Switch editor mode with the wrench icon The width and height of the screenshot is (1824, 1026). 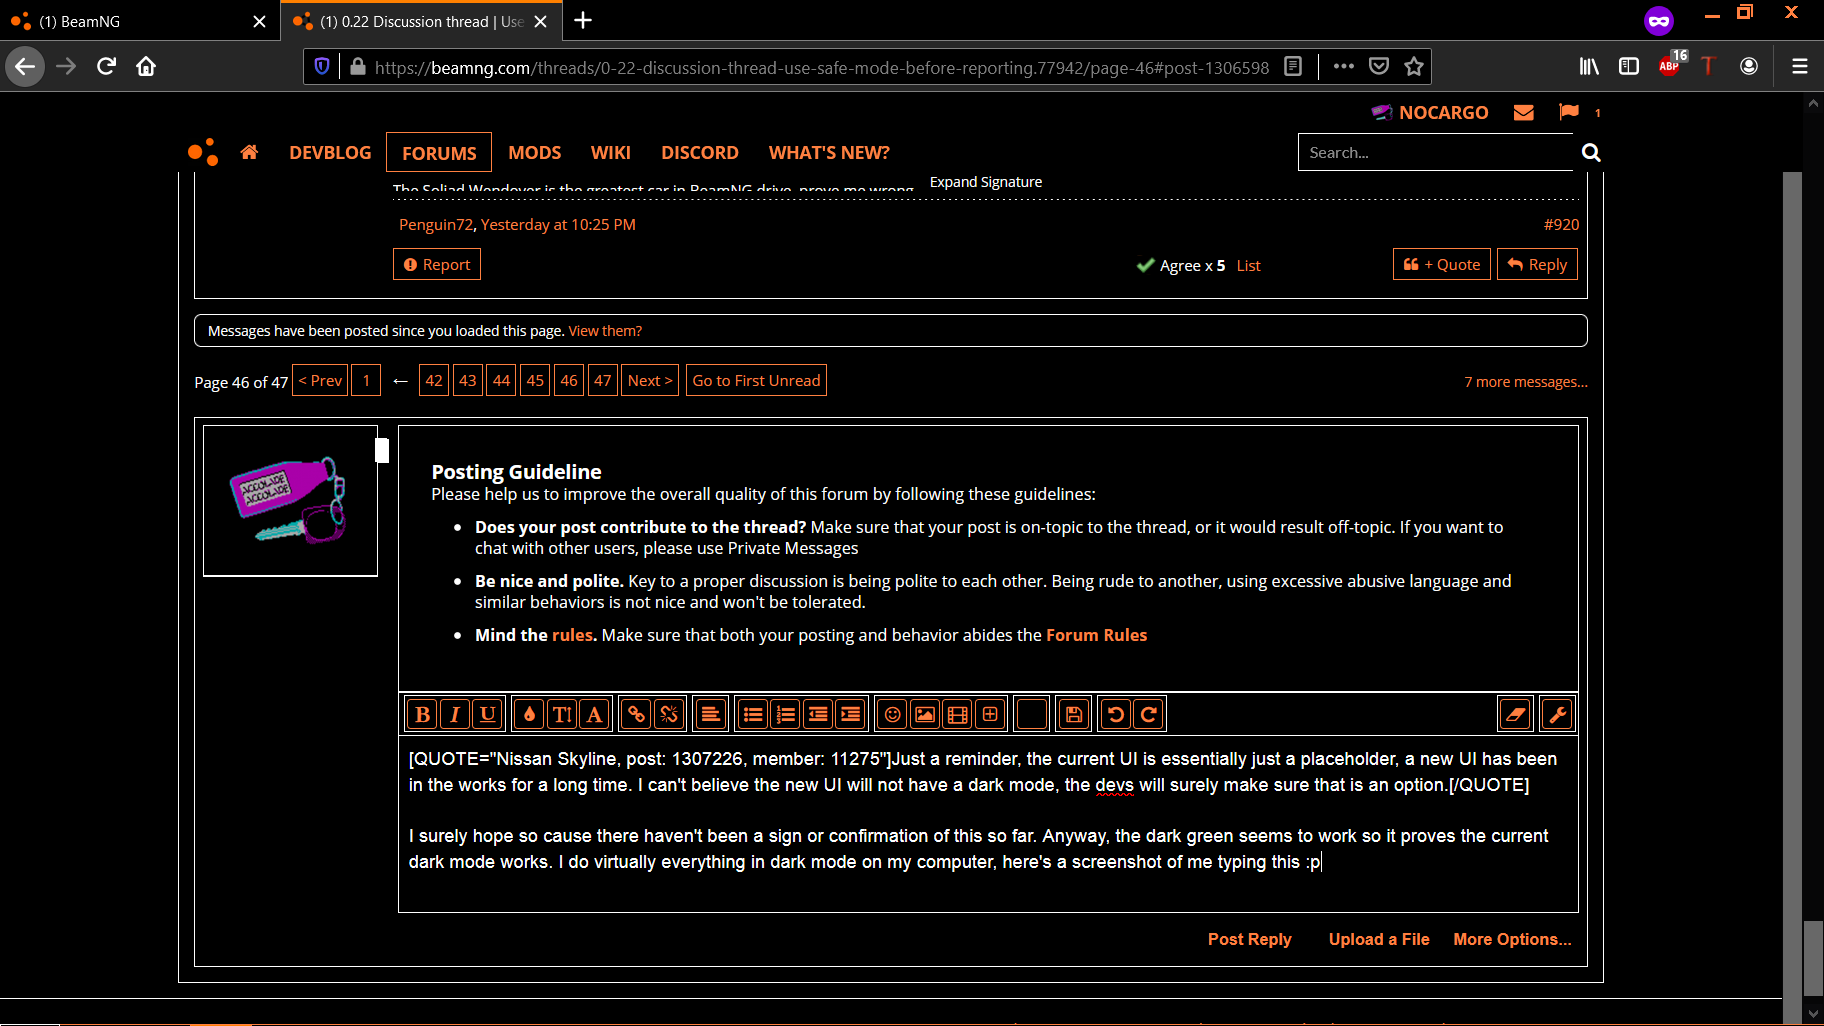tap(1557, 714)
